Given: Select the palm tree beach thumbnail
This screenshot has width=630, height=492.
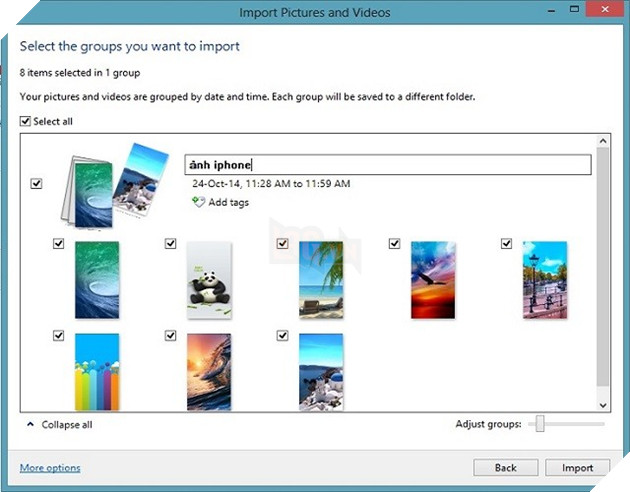Looking at the screenshot, I should [x=320, y=279].
